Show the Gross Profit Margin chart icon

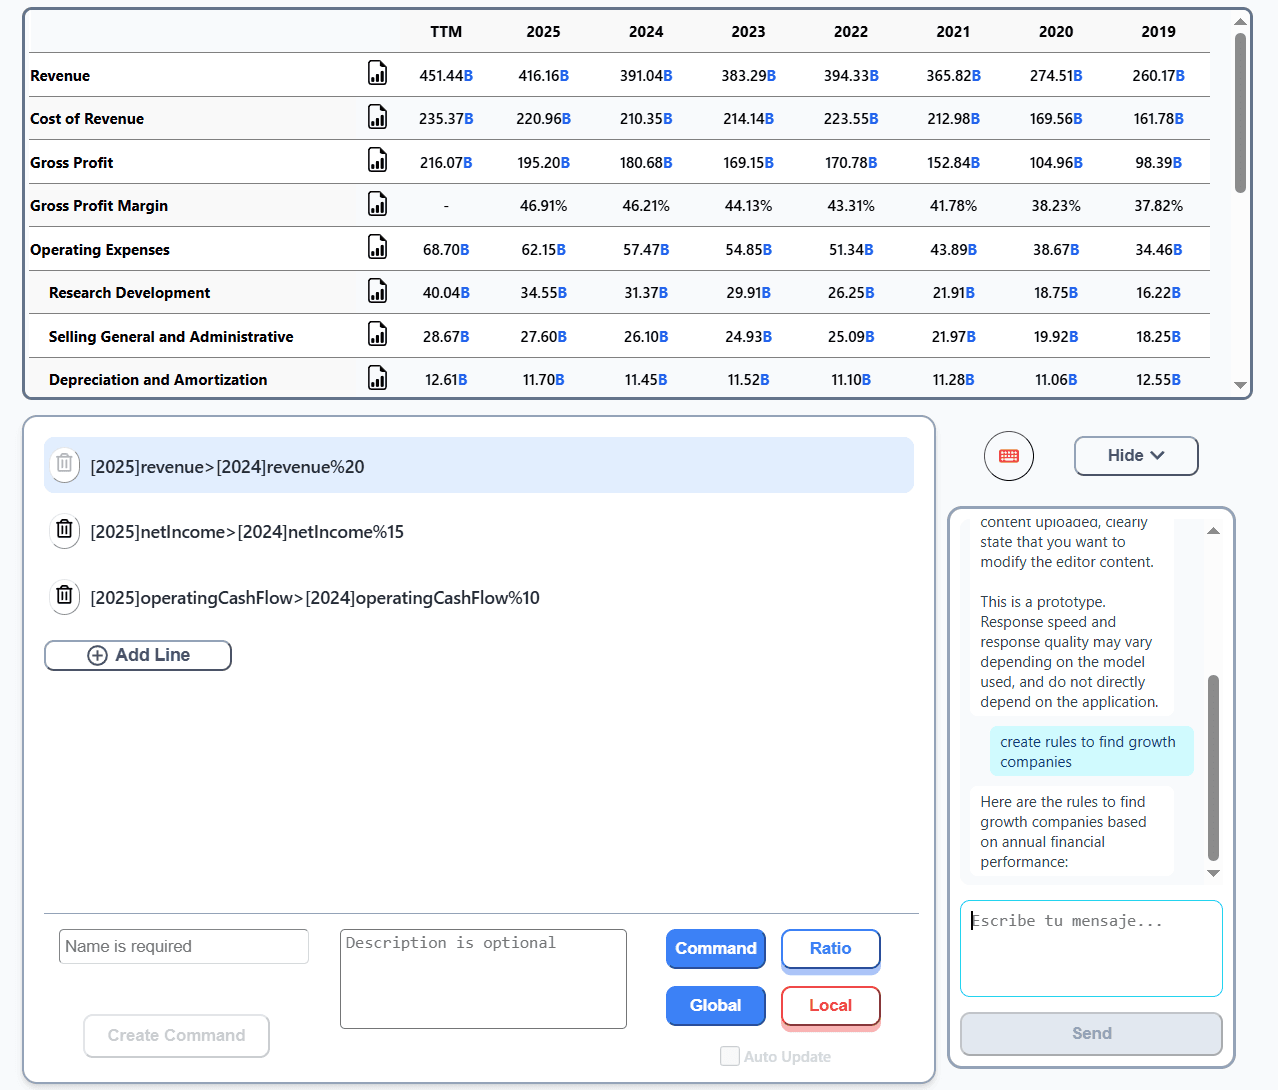point(377,204)
